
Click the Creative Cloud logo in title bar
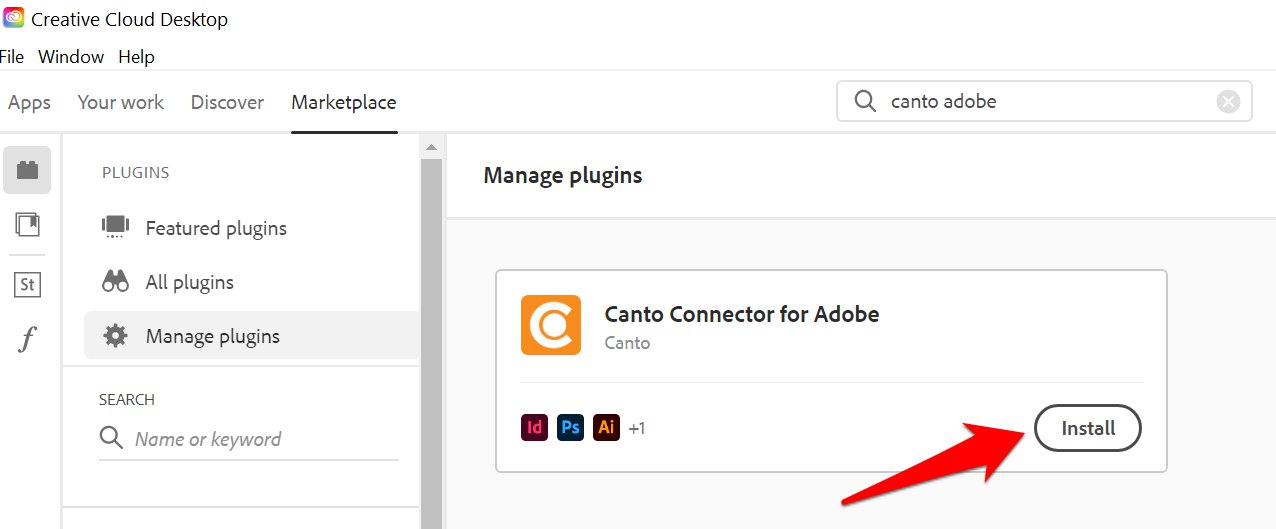point(14,18)
